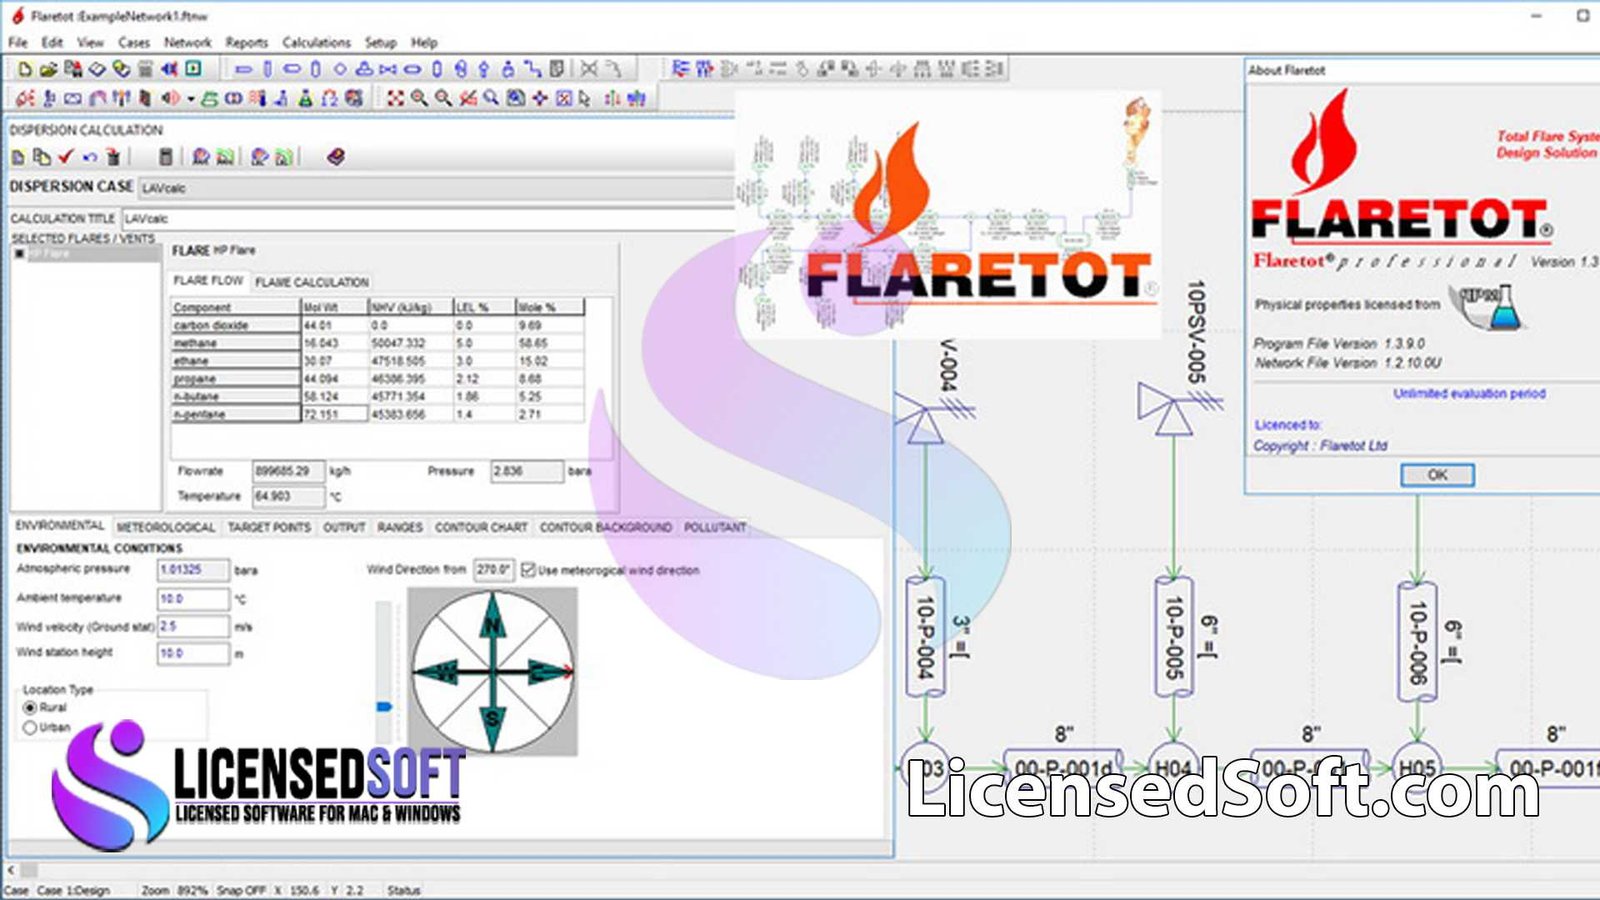Viewport: 1600px width, 900px height.
Task: Click 'Zoom 892%' in the status bar
Action: click(174, 890)
